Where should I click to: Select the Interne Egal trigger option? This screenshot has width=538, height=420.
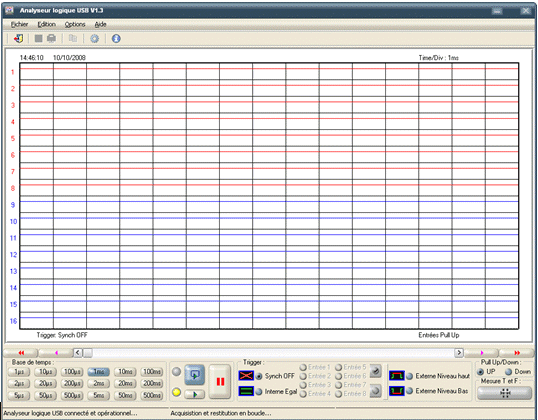click(259, 391)
